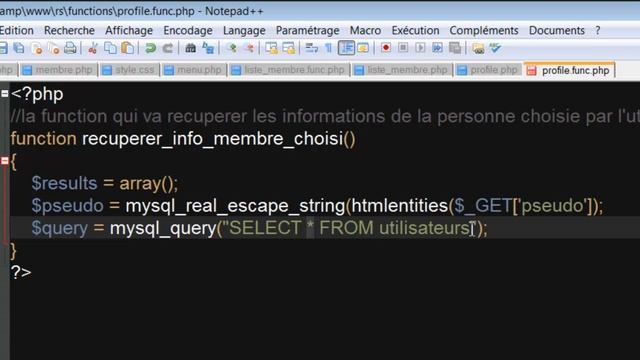
Task: Open the Edition menu
Action: pyautogui.click(x=16, y=31)
